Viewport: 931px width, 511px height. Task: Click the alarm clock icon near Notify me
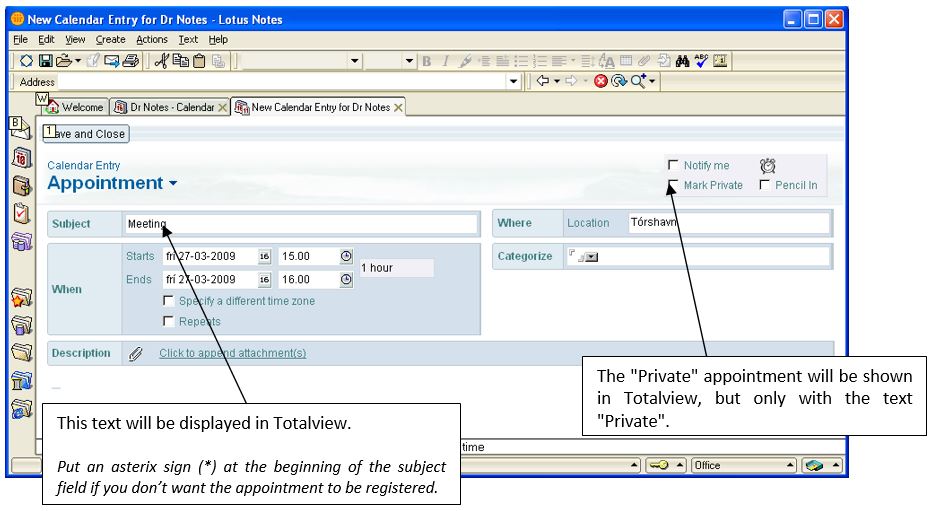[x=768, y=166]
